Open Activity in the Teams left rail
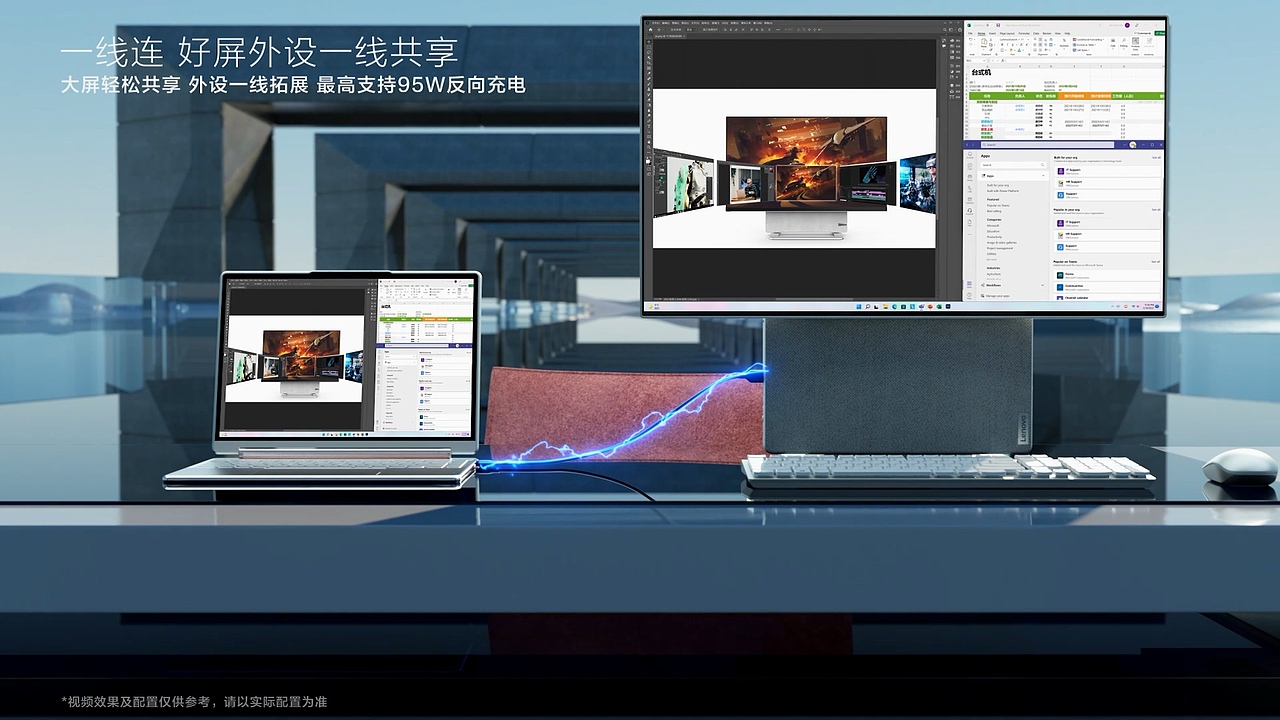Viewport: 1280px width, 720px height. tap(970, 155)
